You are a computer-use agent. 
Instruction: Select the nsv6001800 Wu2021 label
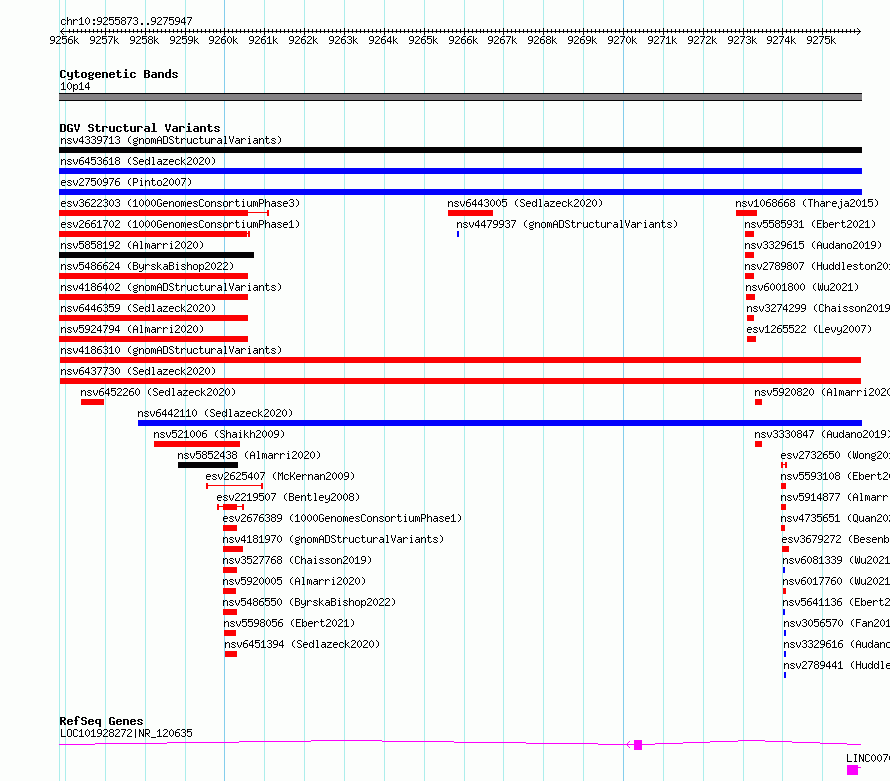pos(802,287)
